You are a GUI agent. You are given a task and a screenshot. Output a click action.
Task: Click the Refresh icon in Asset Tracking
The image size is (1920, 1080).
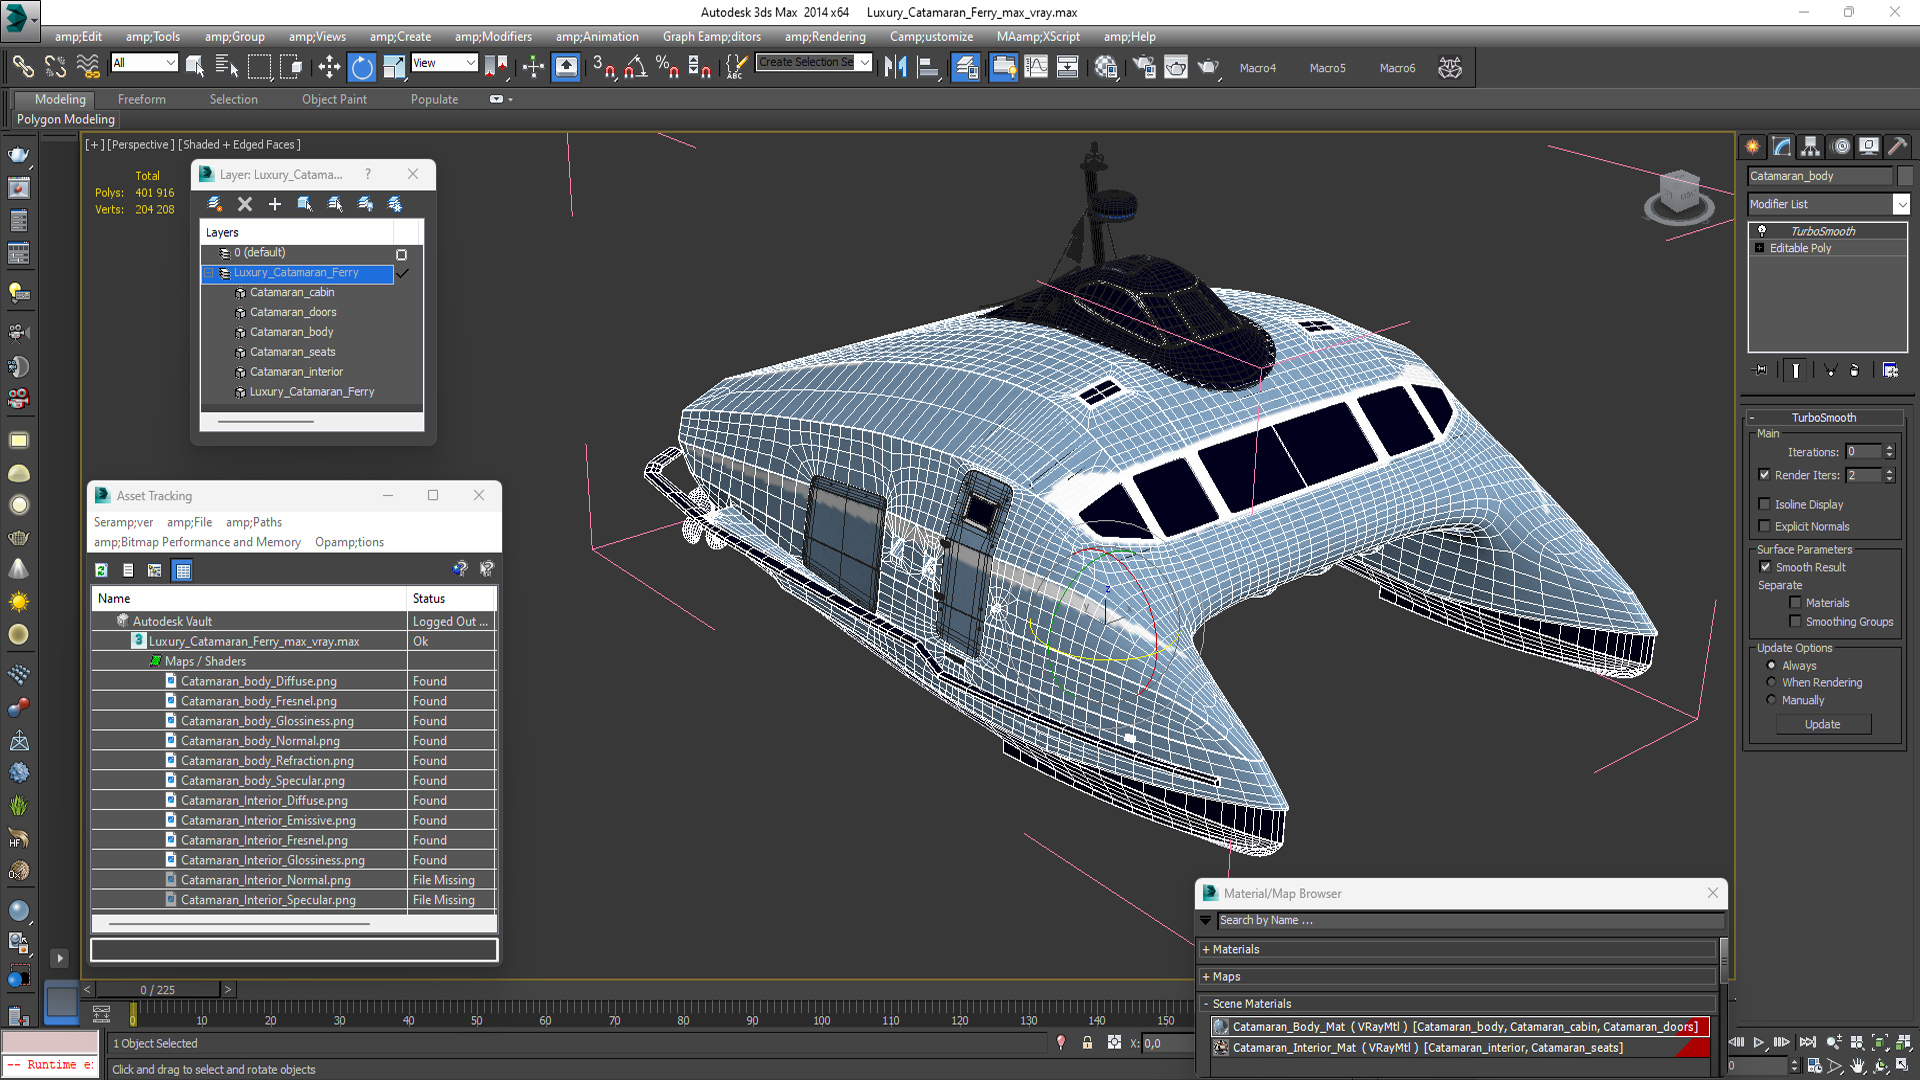[x=101, y=570]
